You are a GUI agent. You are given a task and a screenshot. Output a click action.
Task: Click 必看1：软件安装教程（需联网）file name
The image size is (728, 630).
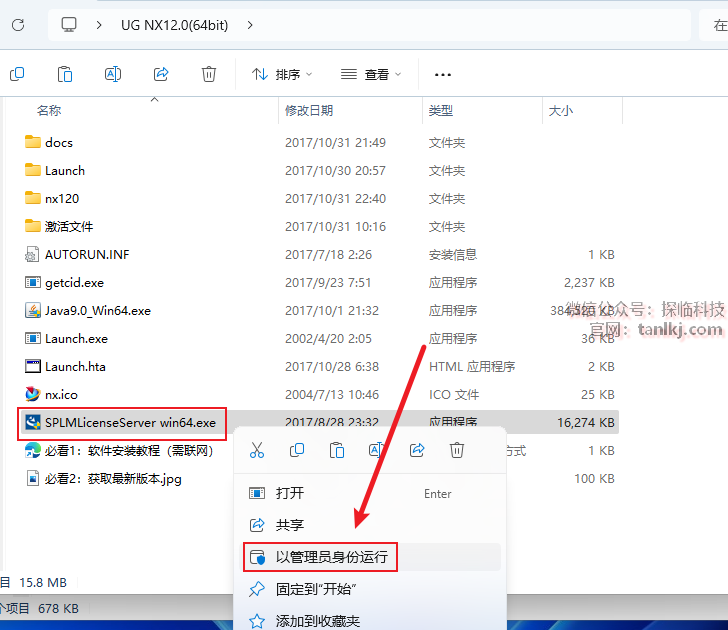(x=129, y=451)
